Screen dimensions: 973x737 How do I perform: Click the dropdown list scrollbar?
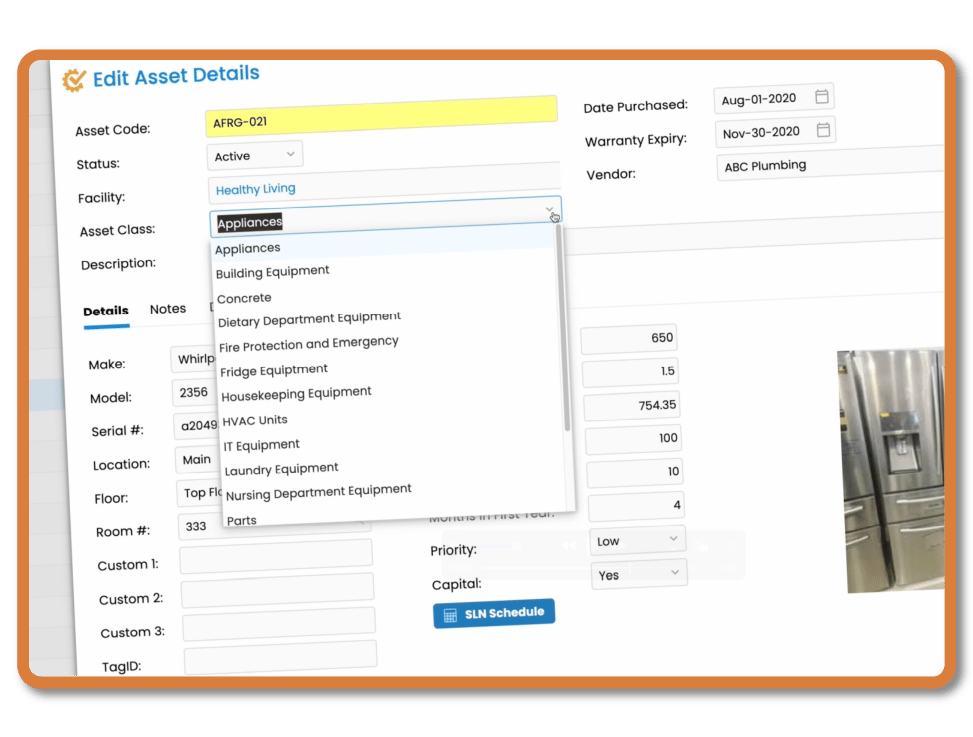[x=563, y=329]
